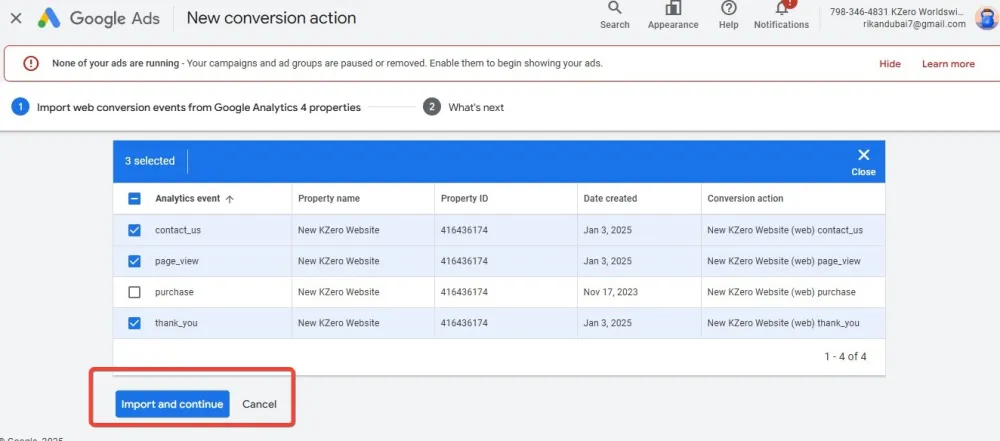Click the 1 - 4 of 4 pagination text
The image size is (1000, 441).
(845, 356)
